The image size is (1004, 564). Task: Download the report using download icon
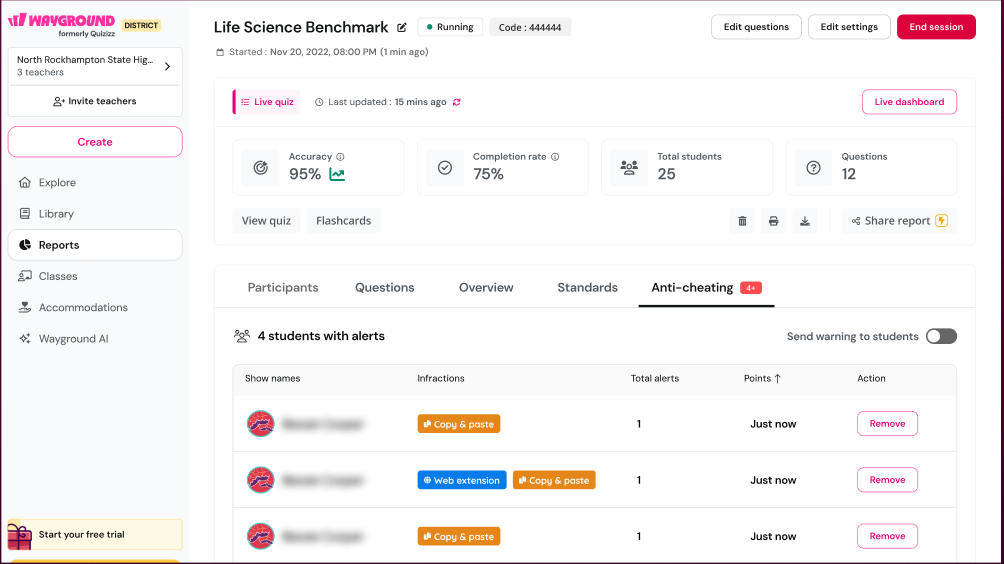coord(804,221)
